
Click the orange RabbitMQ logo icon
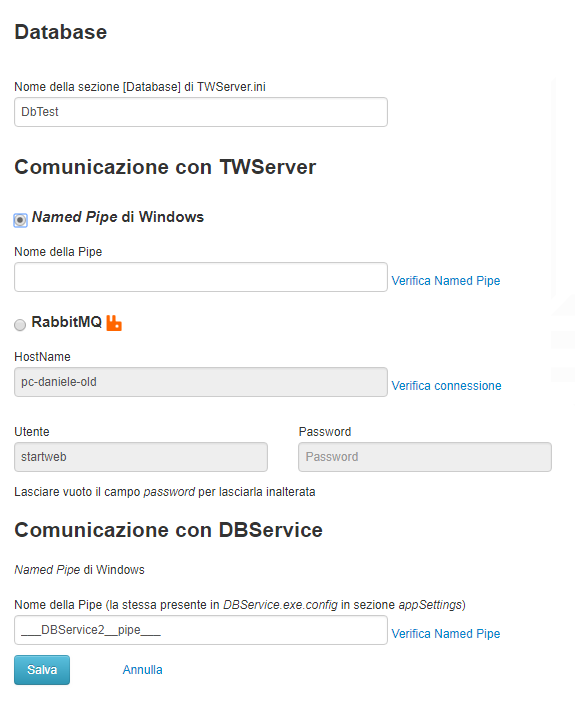tap(114, 323)
